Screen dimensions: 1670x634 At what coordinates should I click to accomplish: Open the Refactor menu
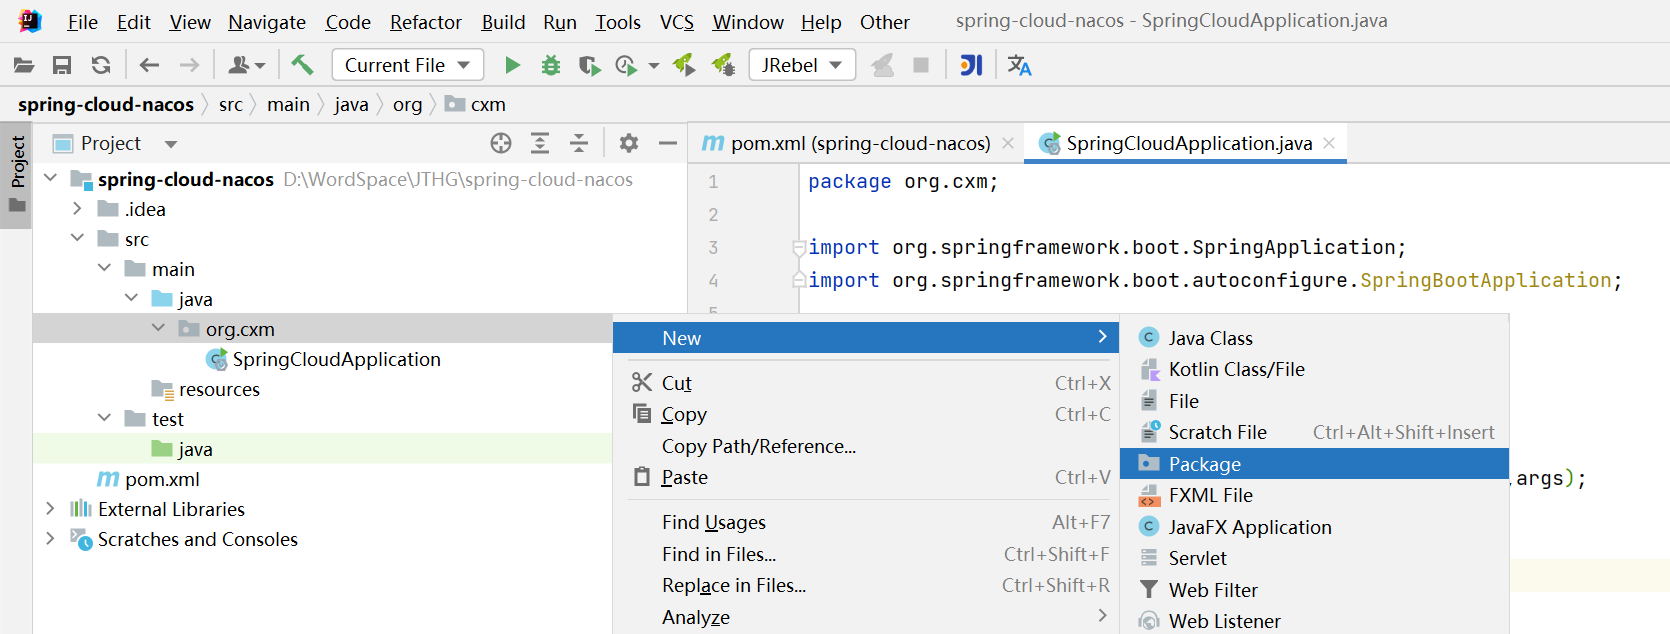pyautogui.click(x=426, y=22)
